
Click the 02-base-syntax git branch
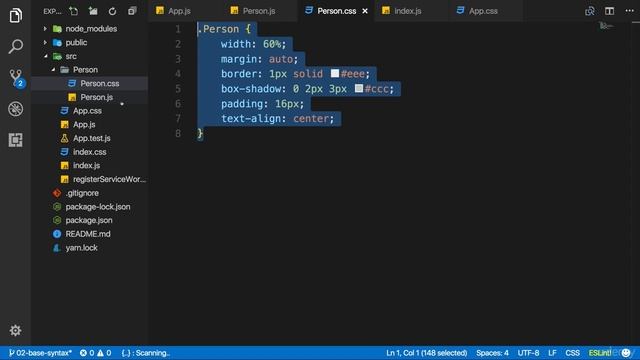(x=40, y=353)
